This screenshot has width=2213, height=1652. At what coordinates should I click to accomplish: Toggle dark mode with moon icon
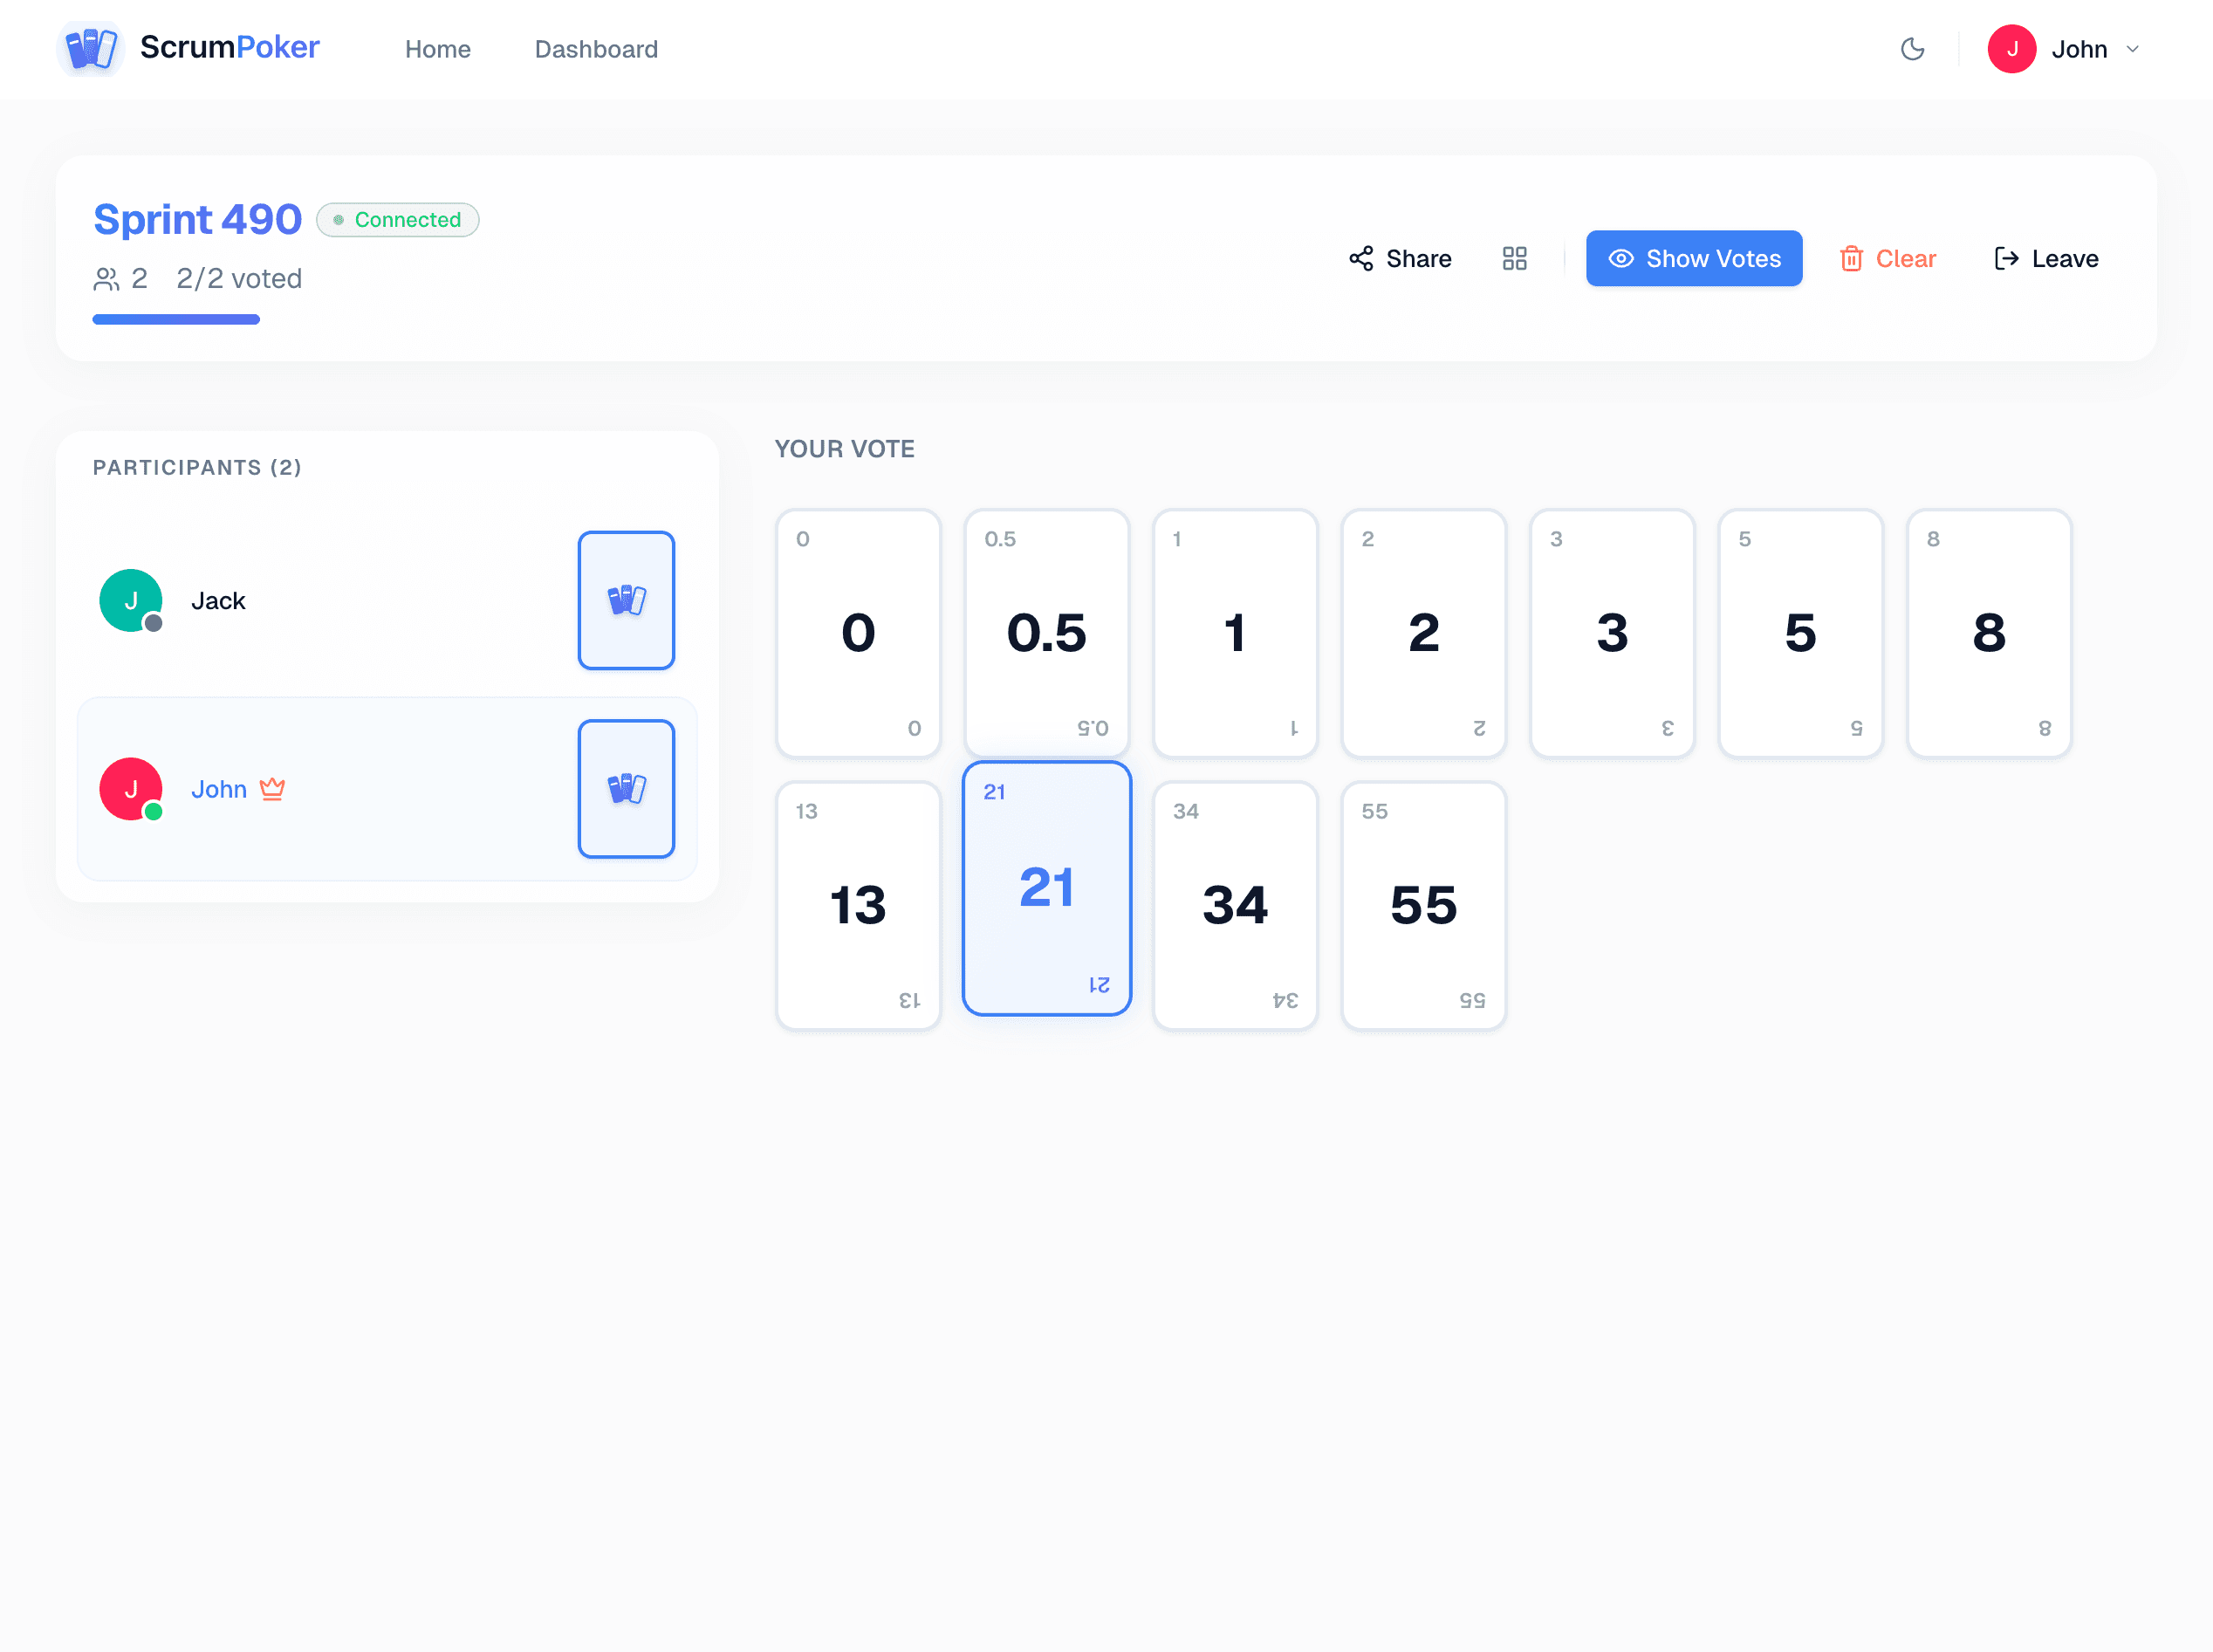[x=1912, y=49]
